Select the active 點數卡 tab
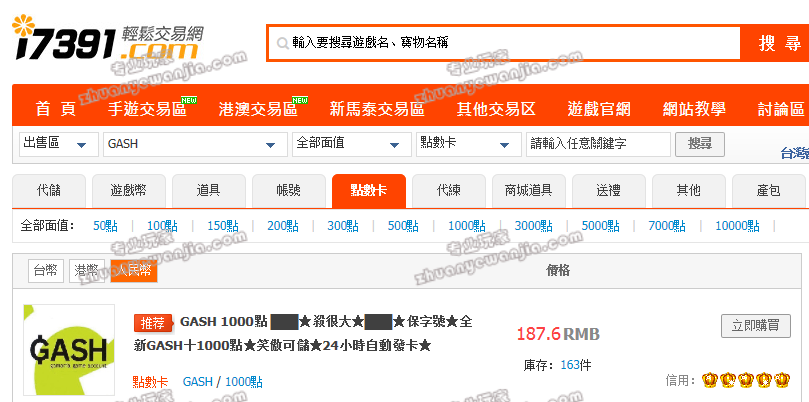The width and height of the screenshot is (809, 402). pyautogui.click(x=369, y=191)
